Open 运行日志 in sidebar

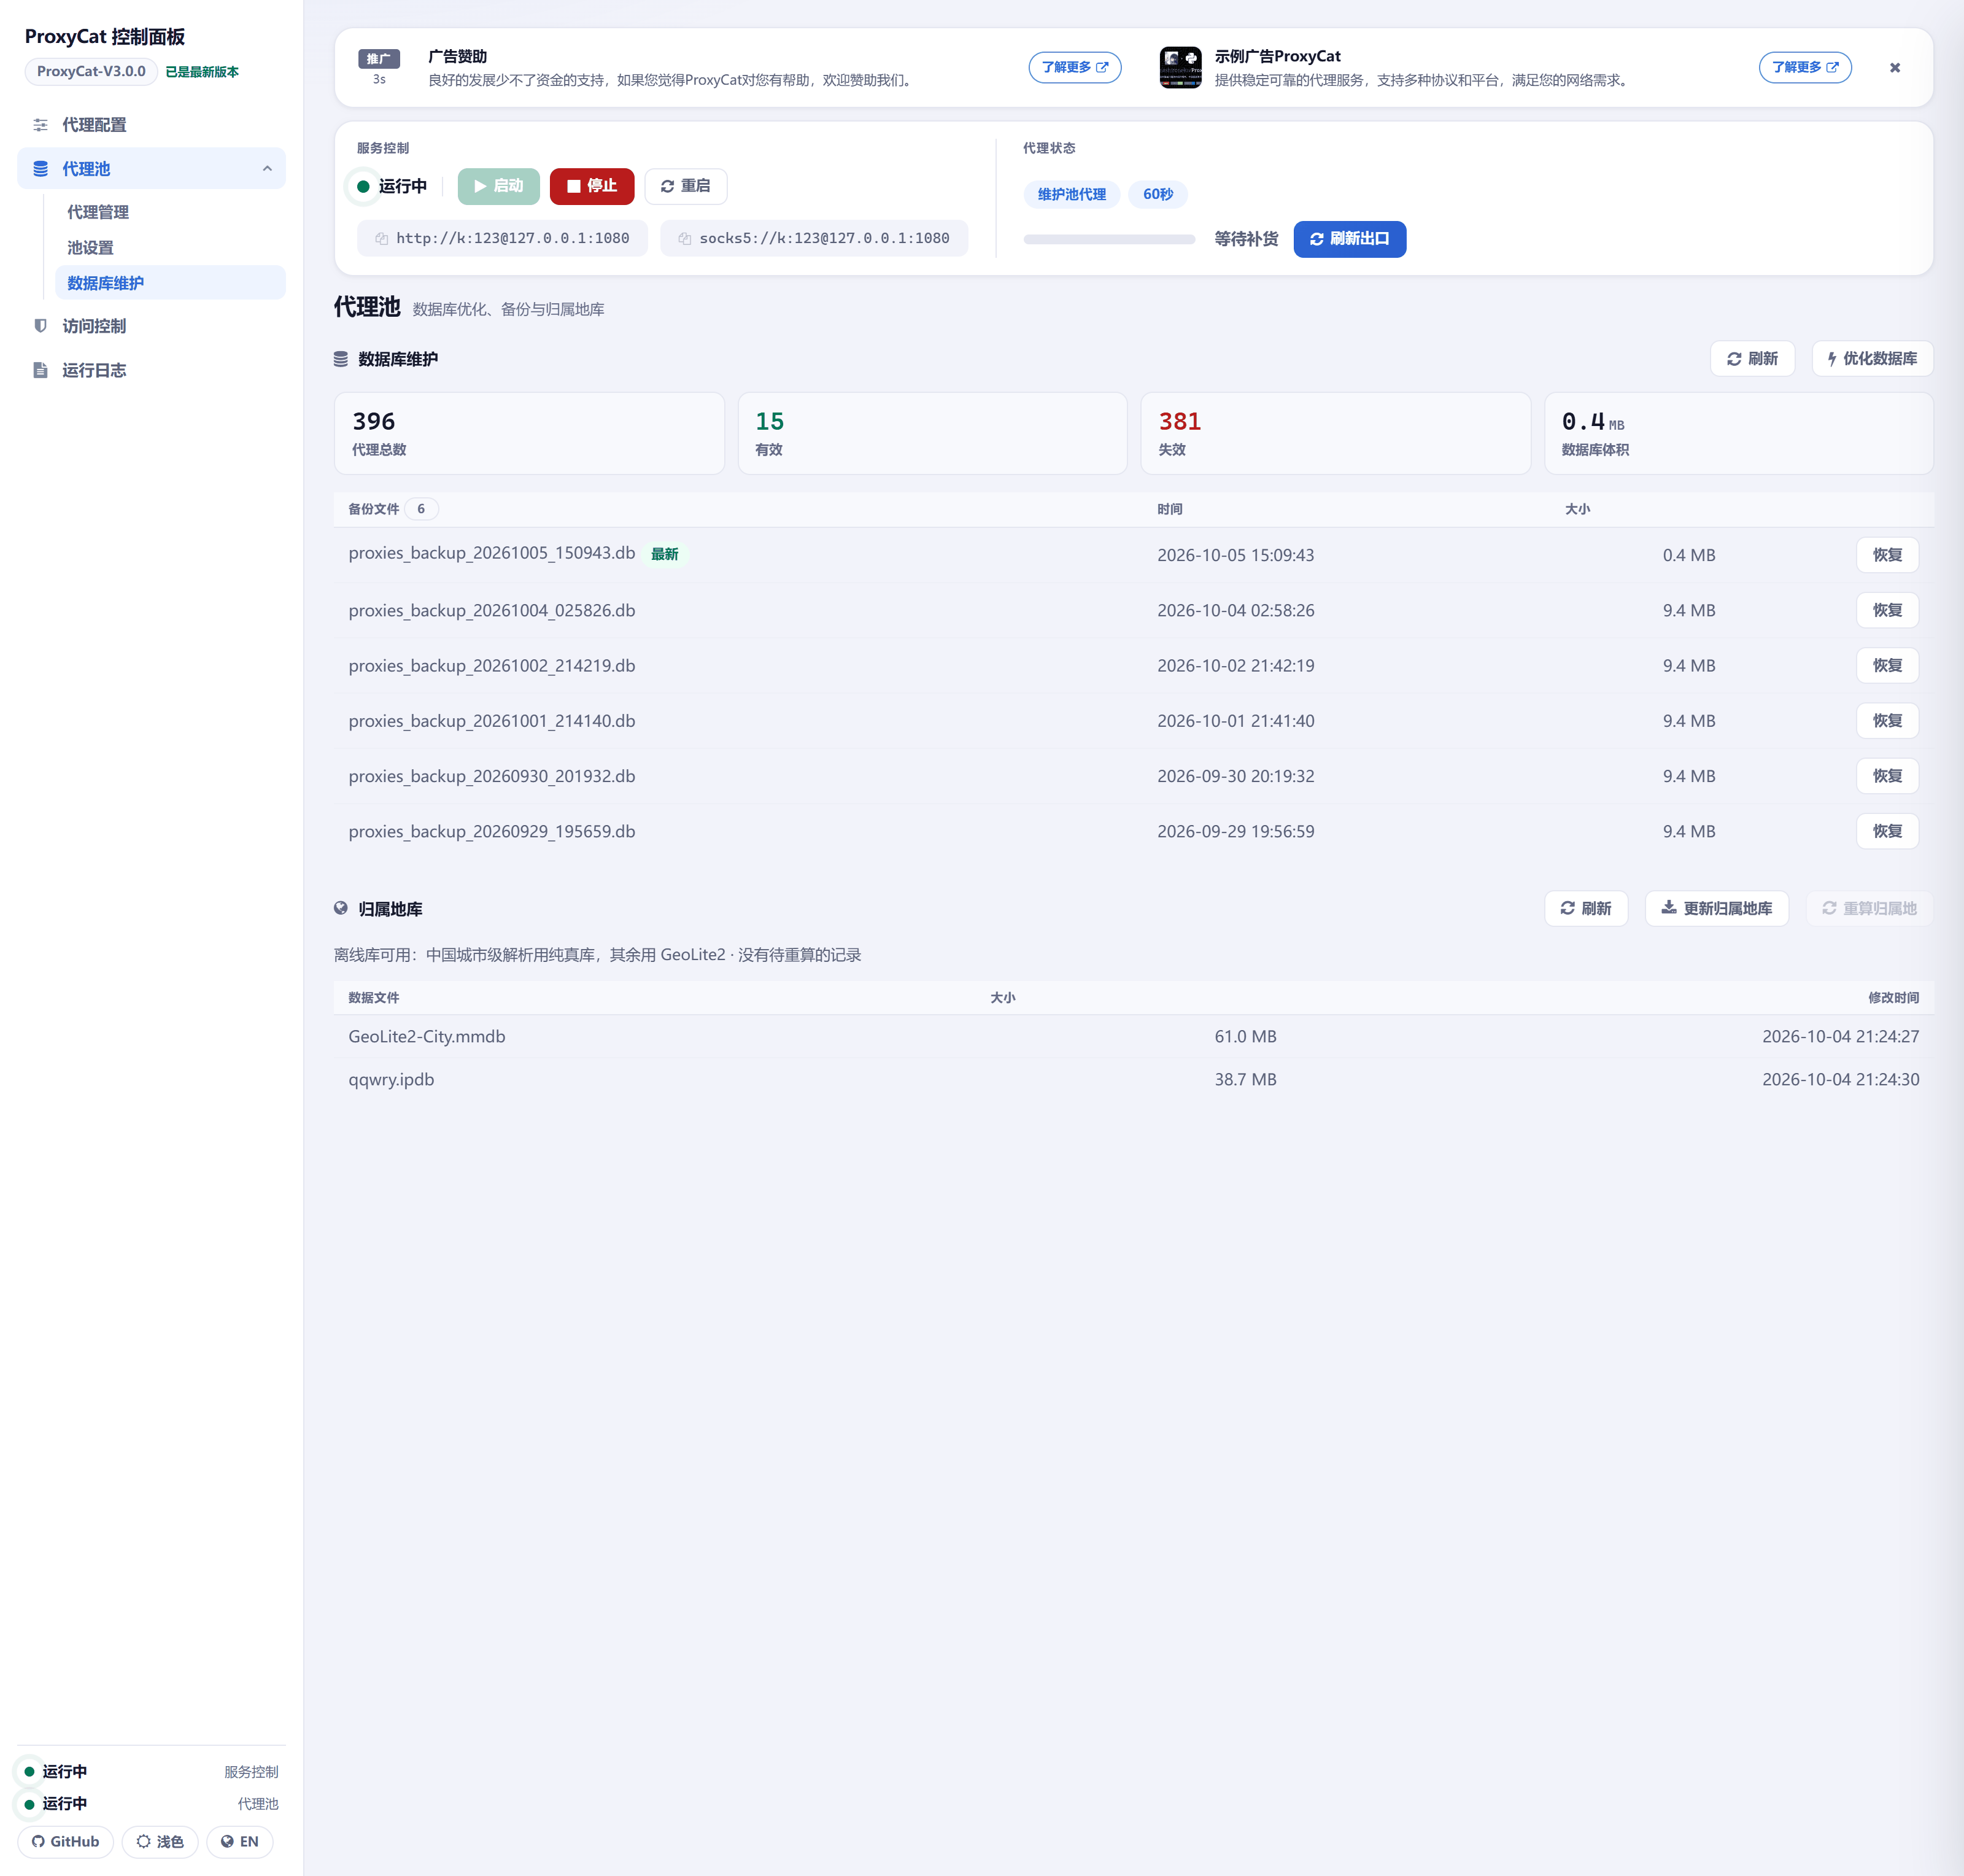pyautogui.click(x=151, y=370)
